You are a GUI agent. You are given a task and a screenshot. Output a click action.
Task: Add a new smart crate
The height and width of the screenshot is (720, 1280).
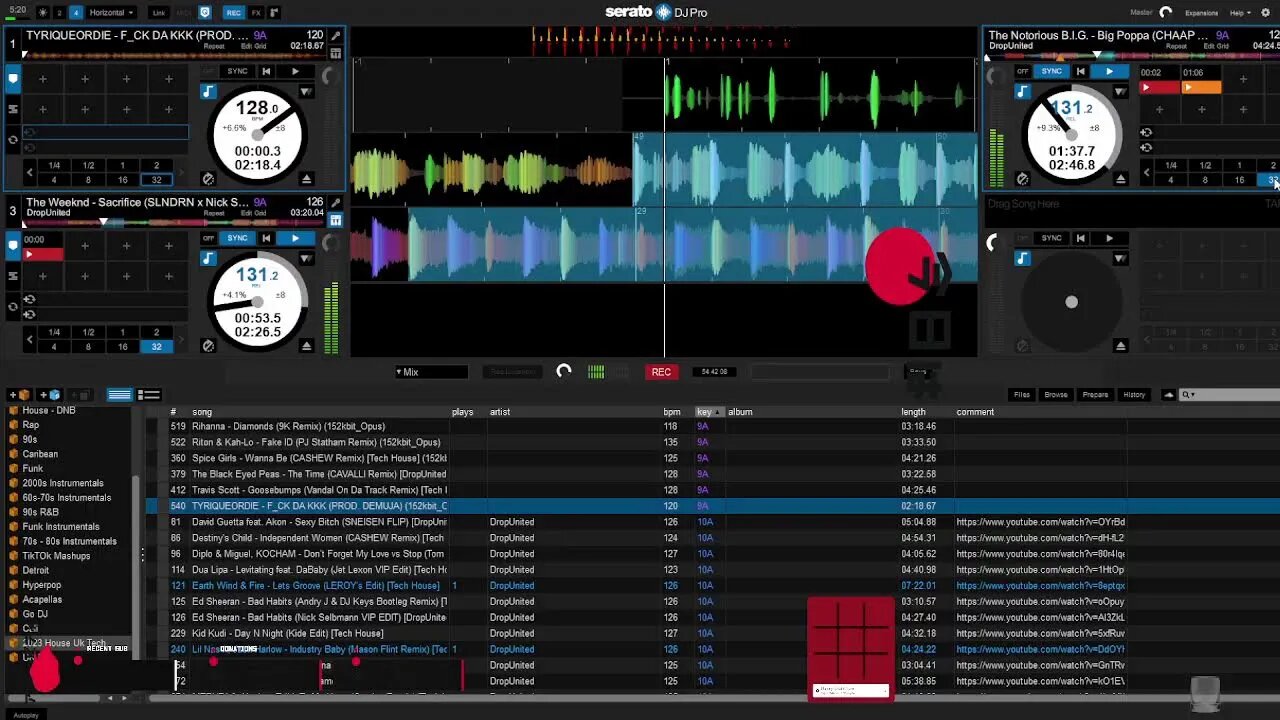point(50,395)
